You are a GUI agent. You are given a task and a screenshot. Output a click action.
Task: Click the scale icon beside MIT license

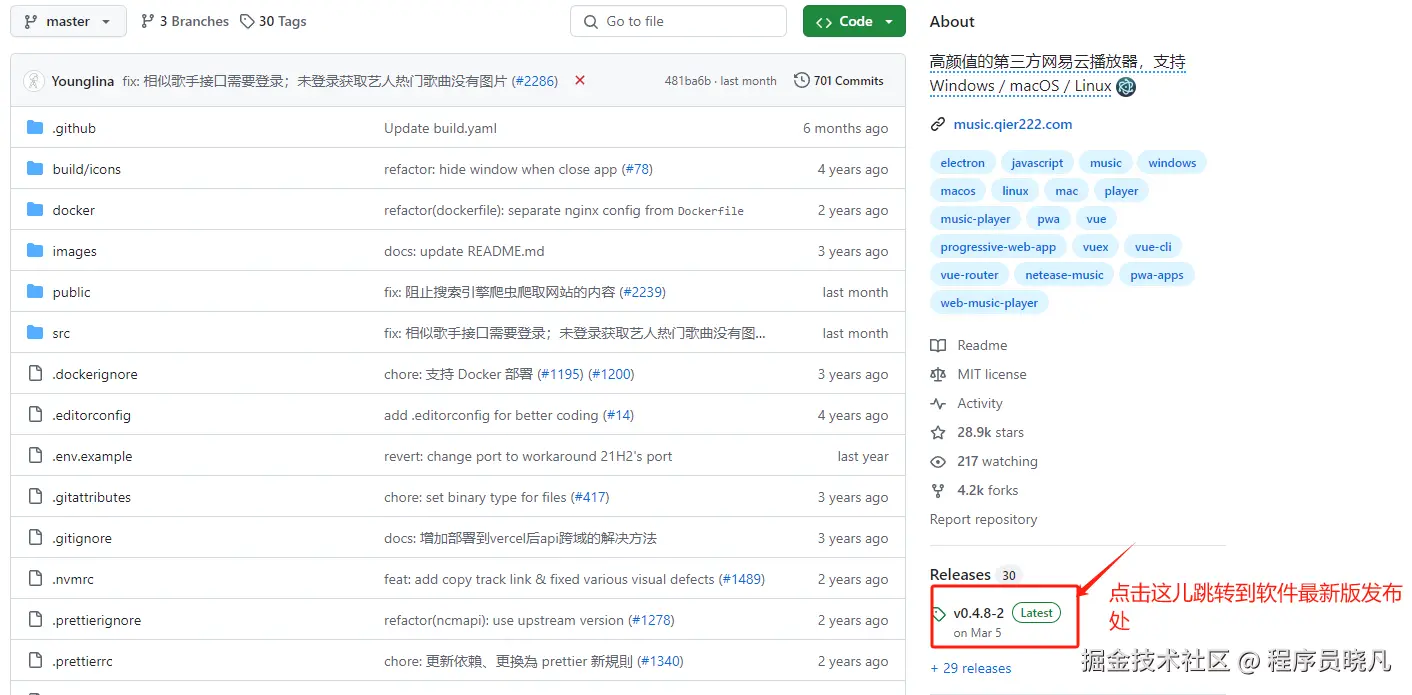coord(938,374)
